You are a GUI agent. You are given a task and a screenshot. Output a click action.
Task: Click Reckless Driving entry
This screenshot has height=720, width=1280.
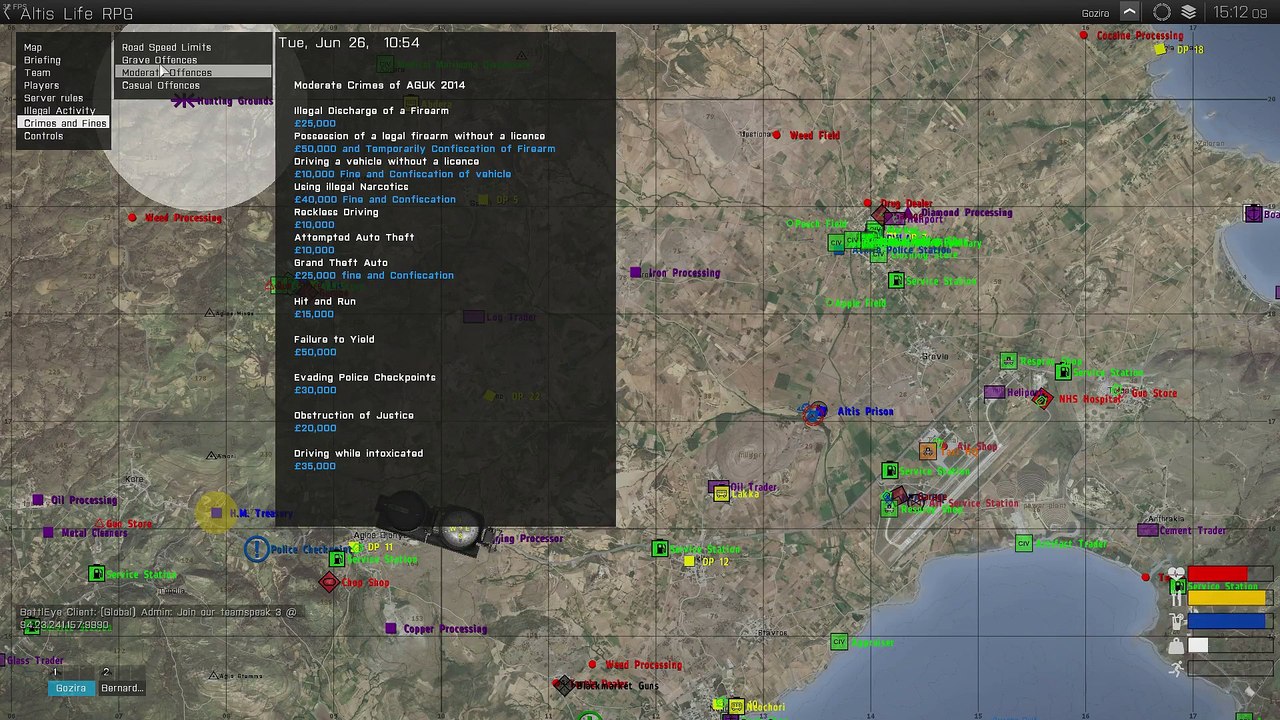click(x=336, y=212)
